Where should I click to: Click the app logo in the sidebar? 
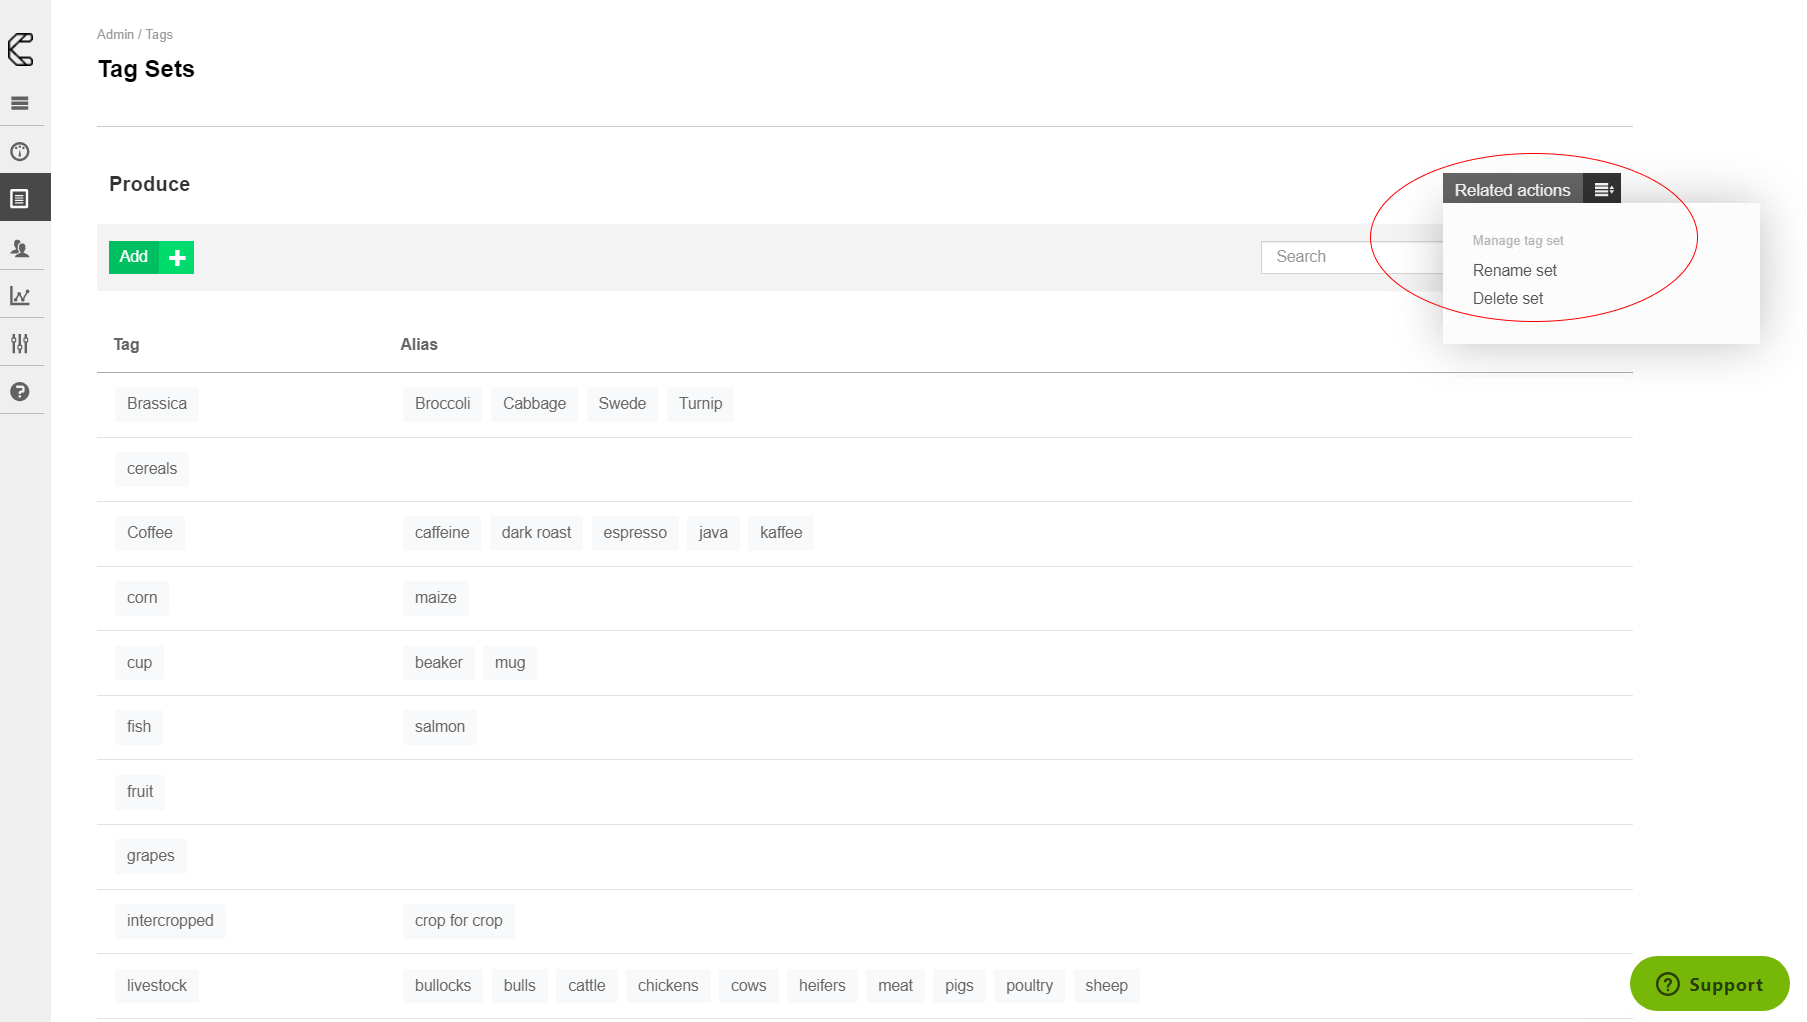click(21, 49)
